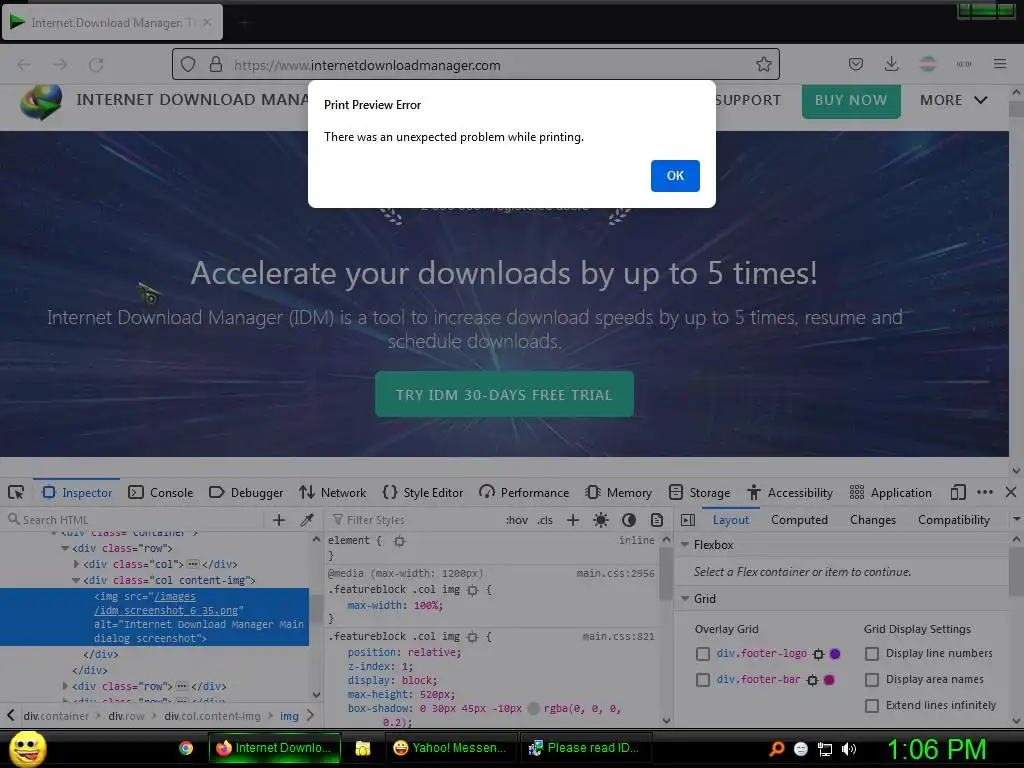Click OK in Print Preview Error dialog
Image resolution: width=1024 pixels, height=768 pixels.
tap(675, 176)
